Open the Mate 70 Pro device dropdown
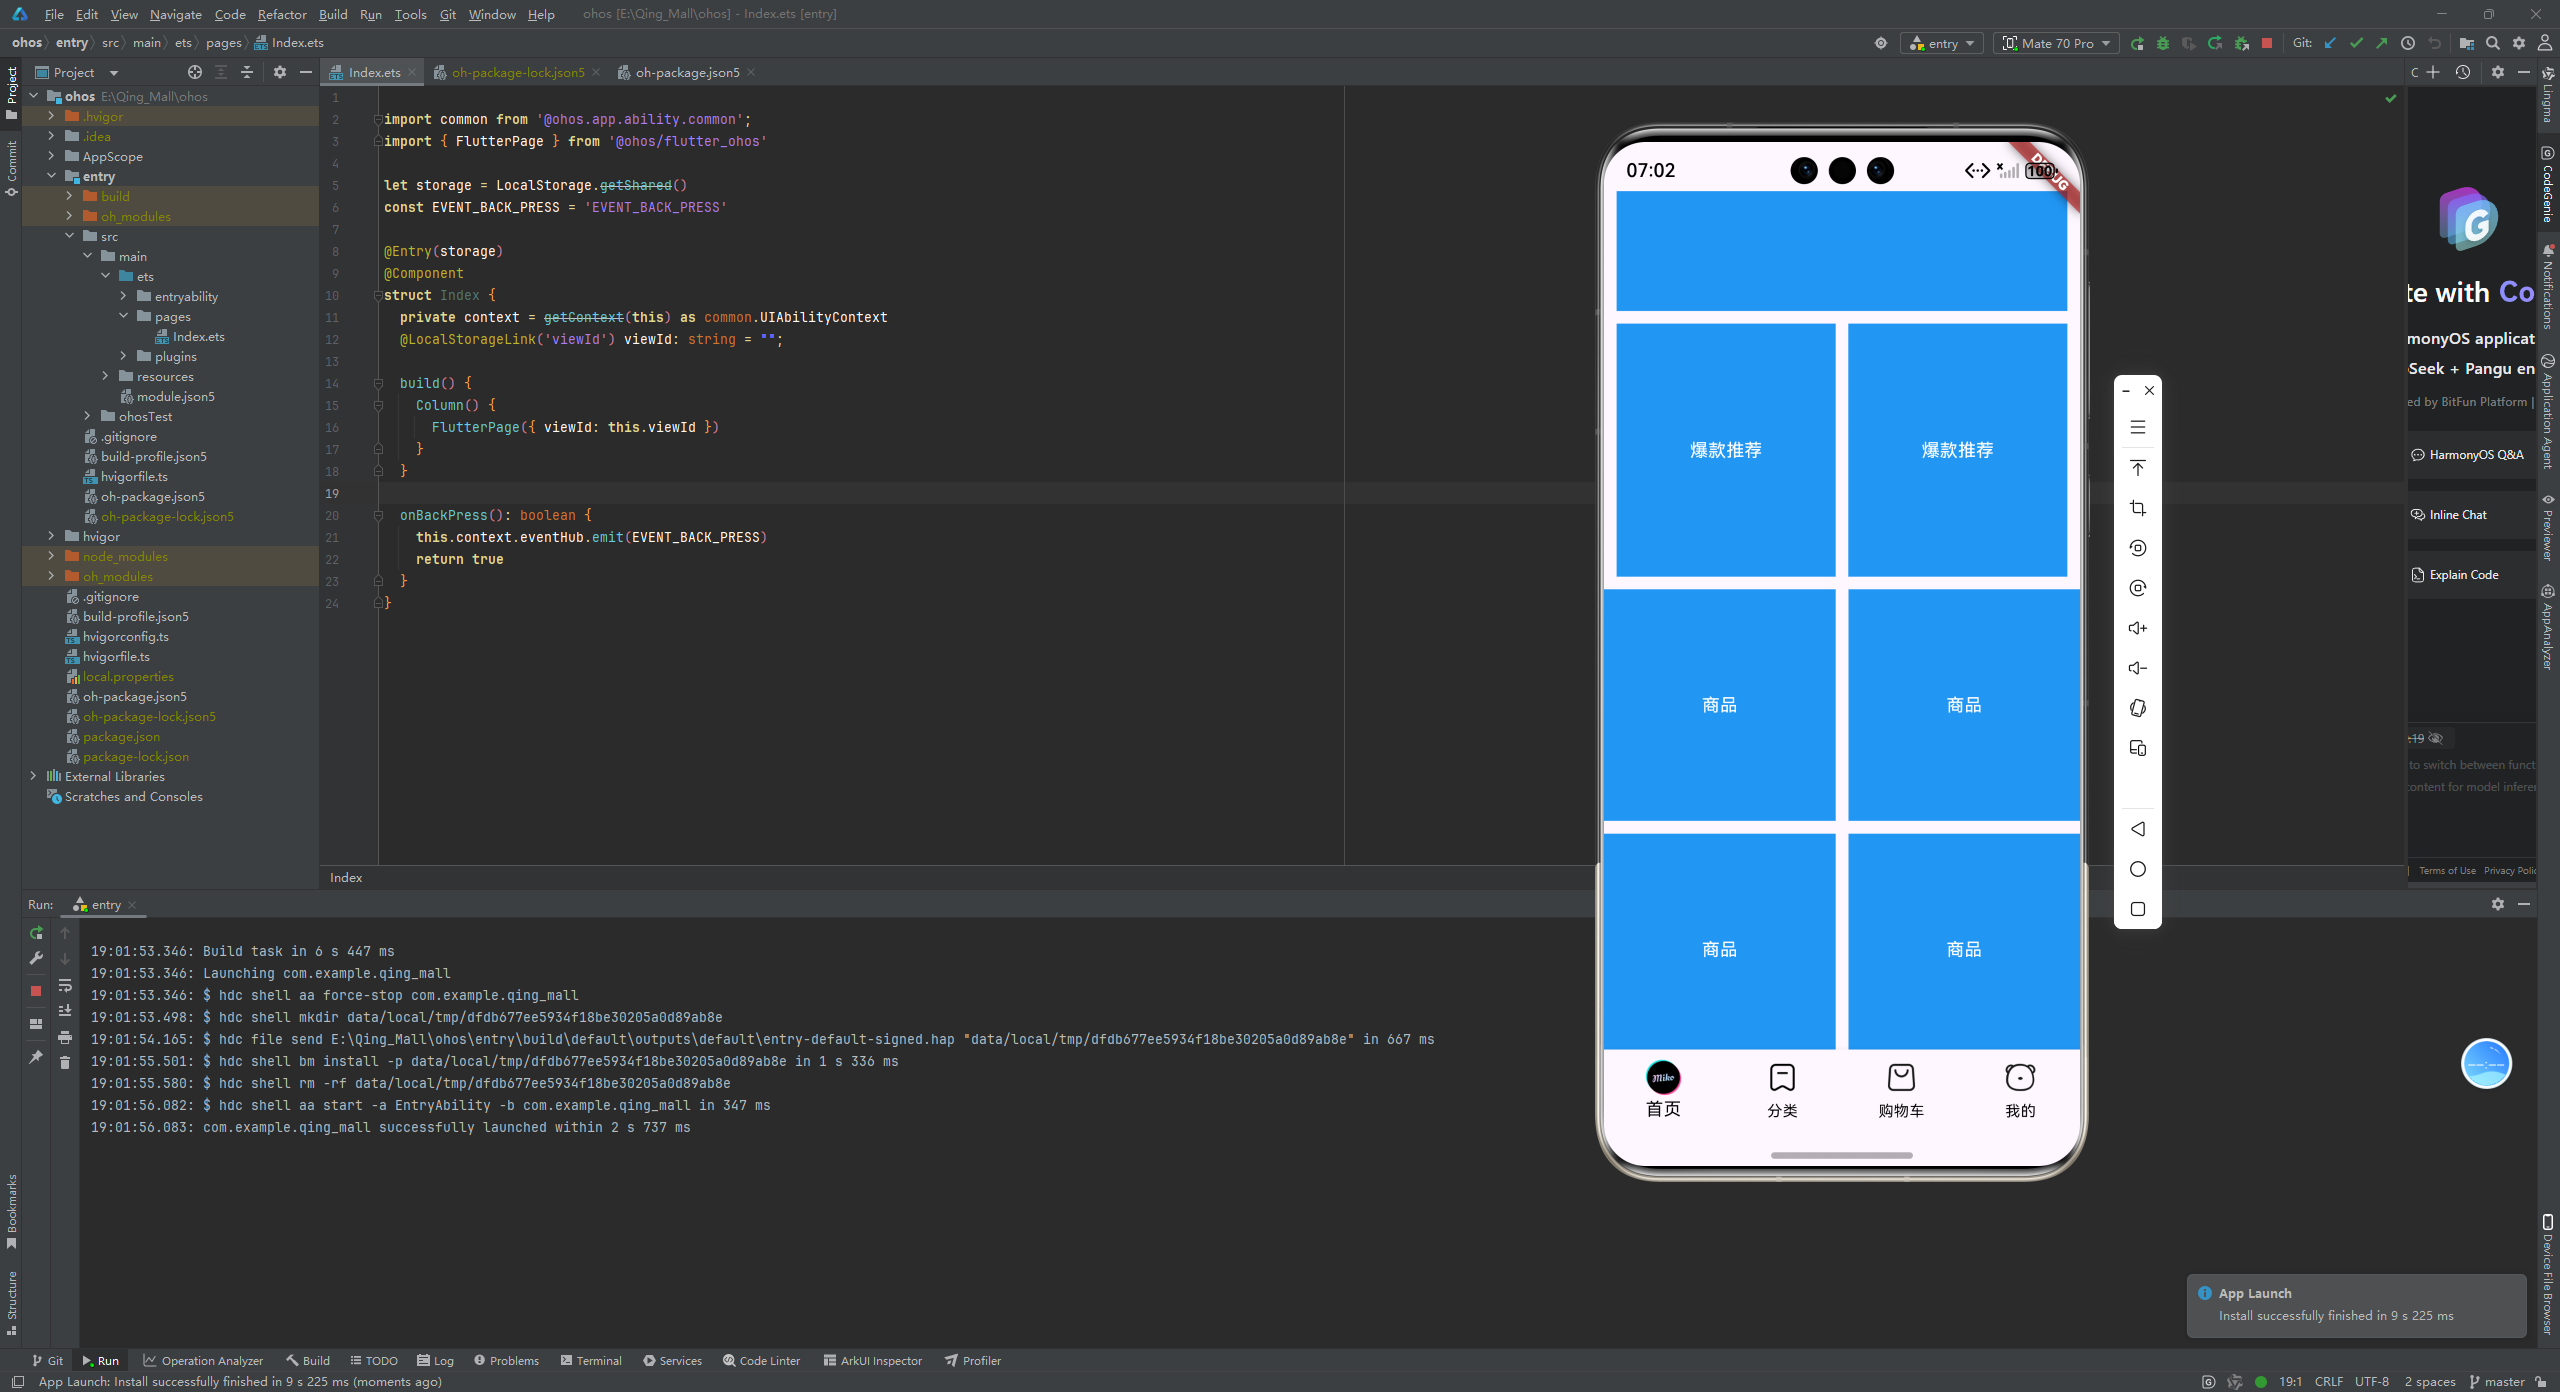The image size is (2560, 1392). [2056, 43]
